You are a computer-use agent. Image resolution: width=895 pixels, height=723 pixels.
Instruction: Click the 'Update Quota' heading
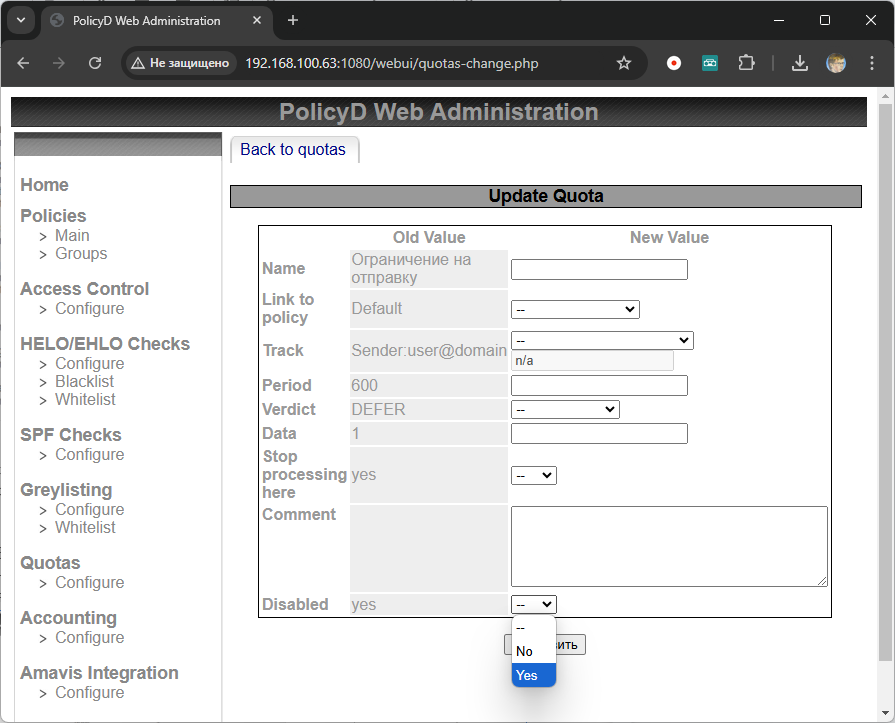546,196
